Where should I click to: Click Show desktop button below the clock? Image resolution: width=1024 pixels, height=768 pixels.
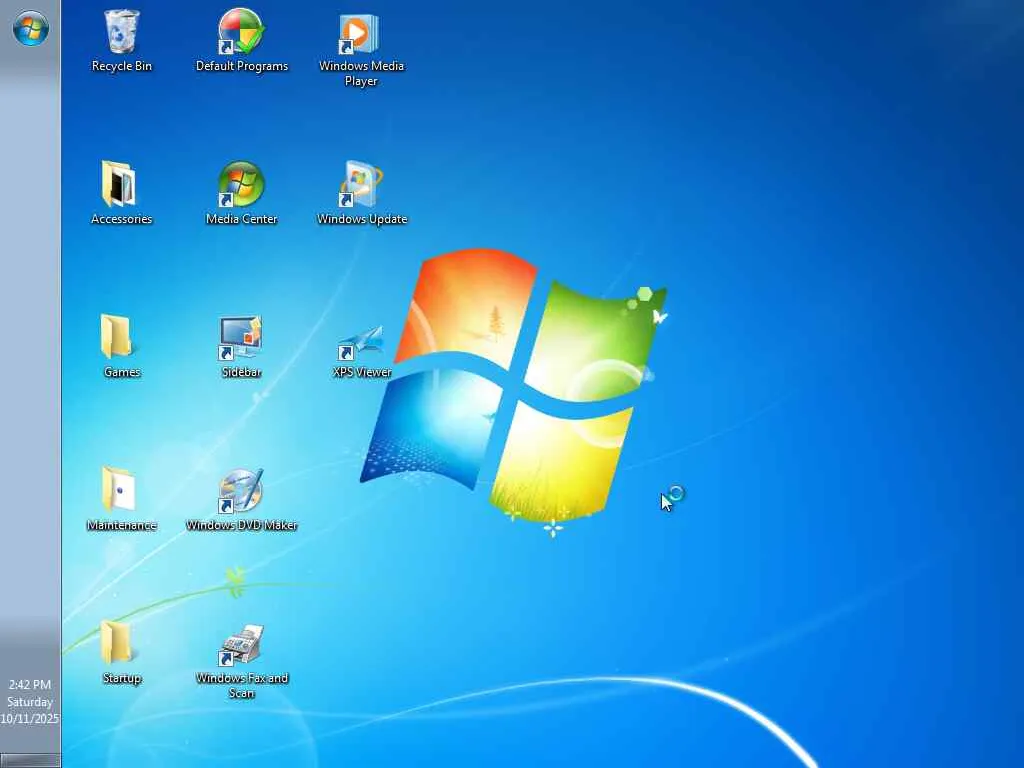[x=30, y=760]
